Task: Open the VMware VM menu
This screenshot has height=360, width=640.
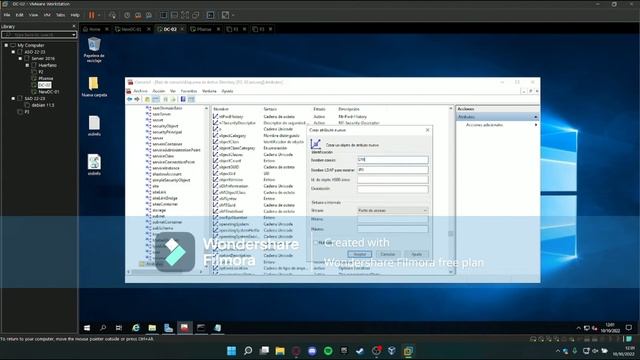Action: click(47, 15)
